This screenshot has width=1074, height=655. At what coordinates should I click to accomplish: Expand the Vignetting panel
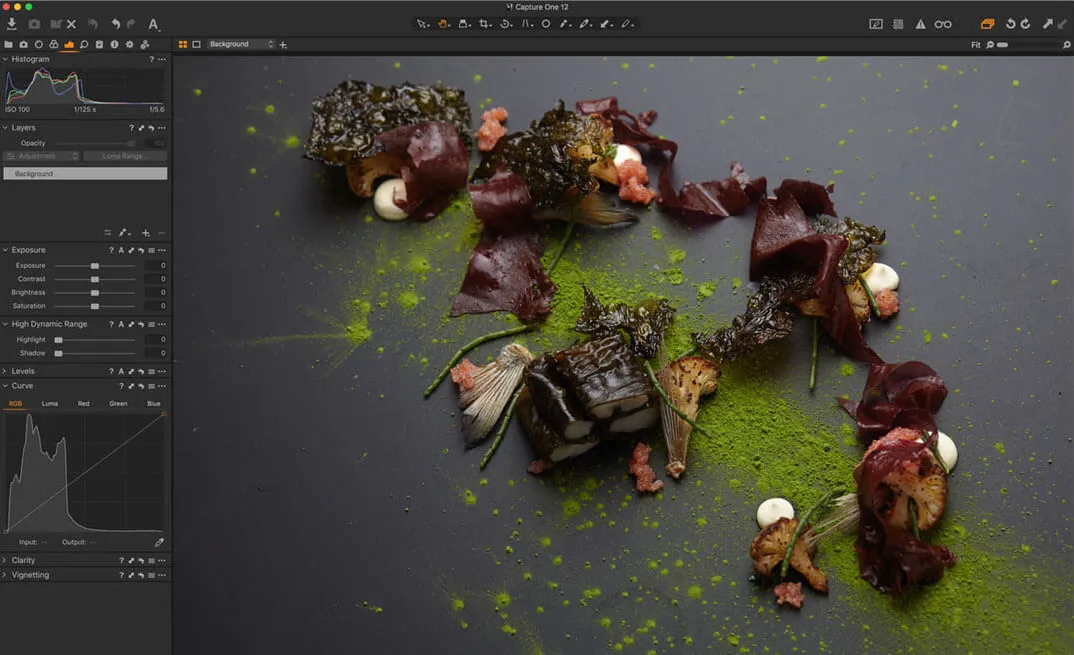pos(30,575)
